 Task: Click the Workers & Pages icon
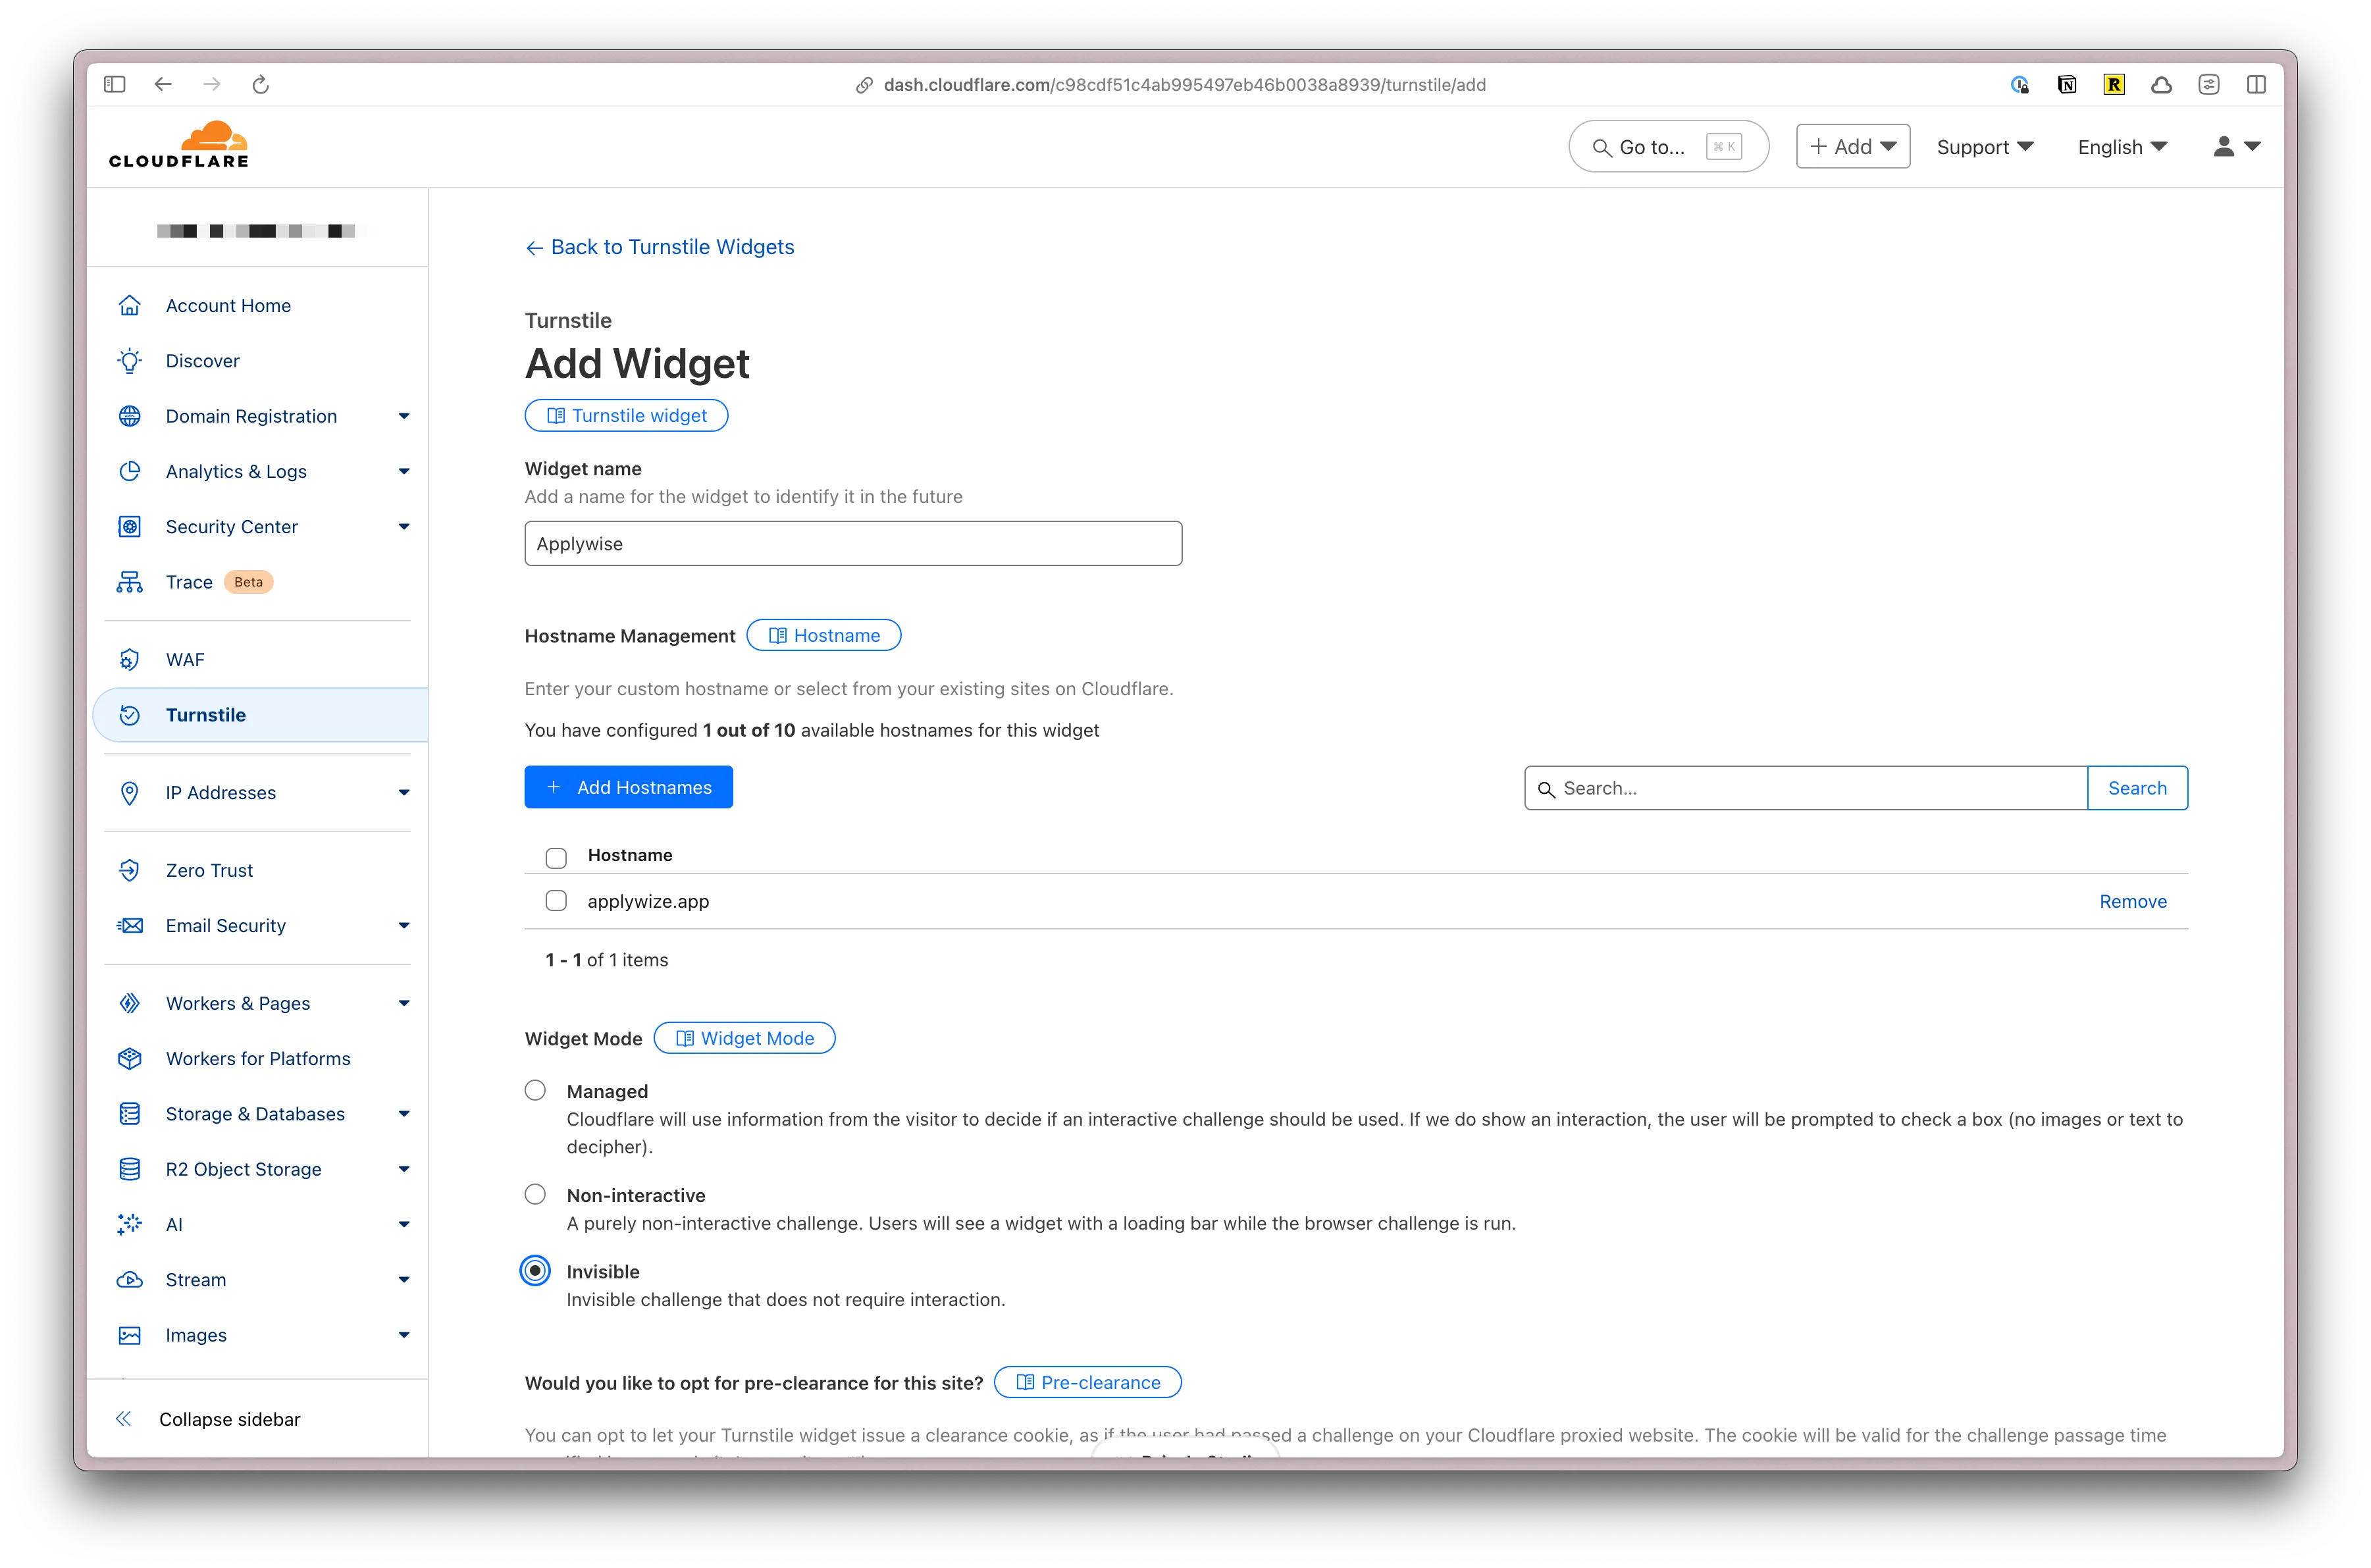130,1003
